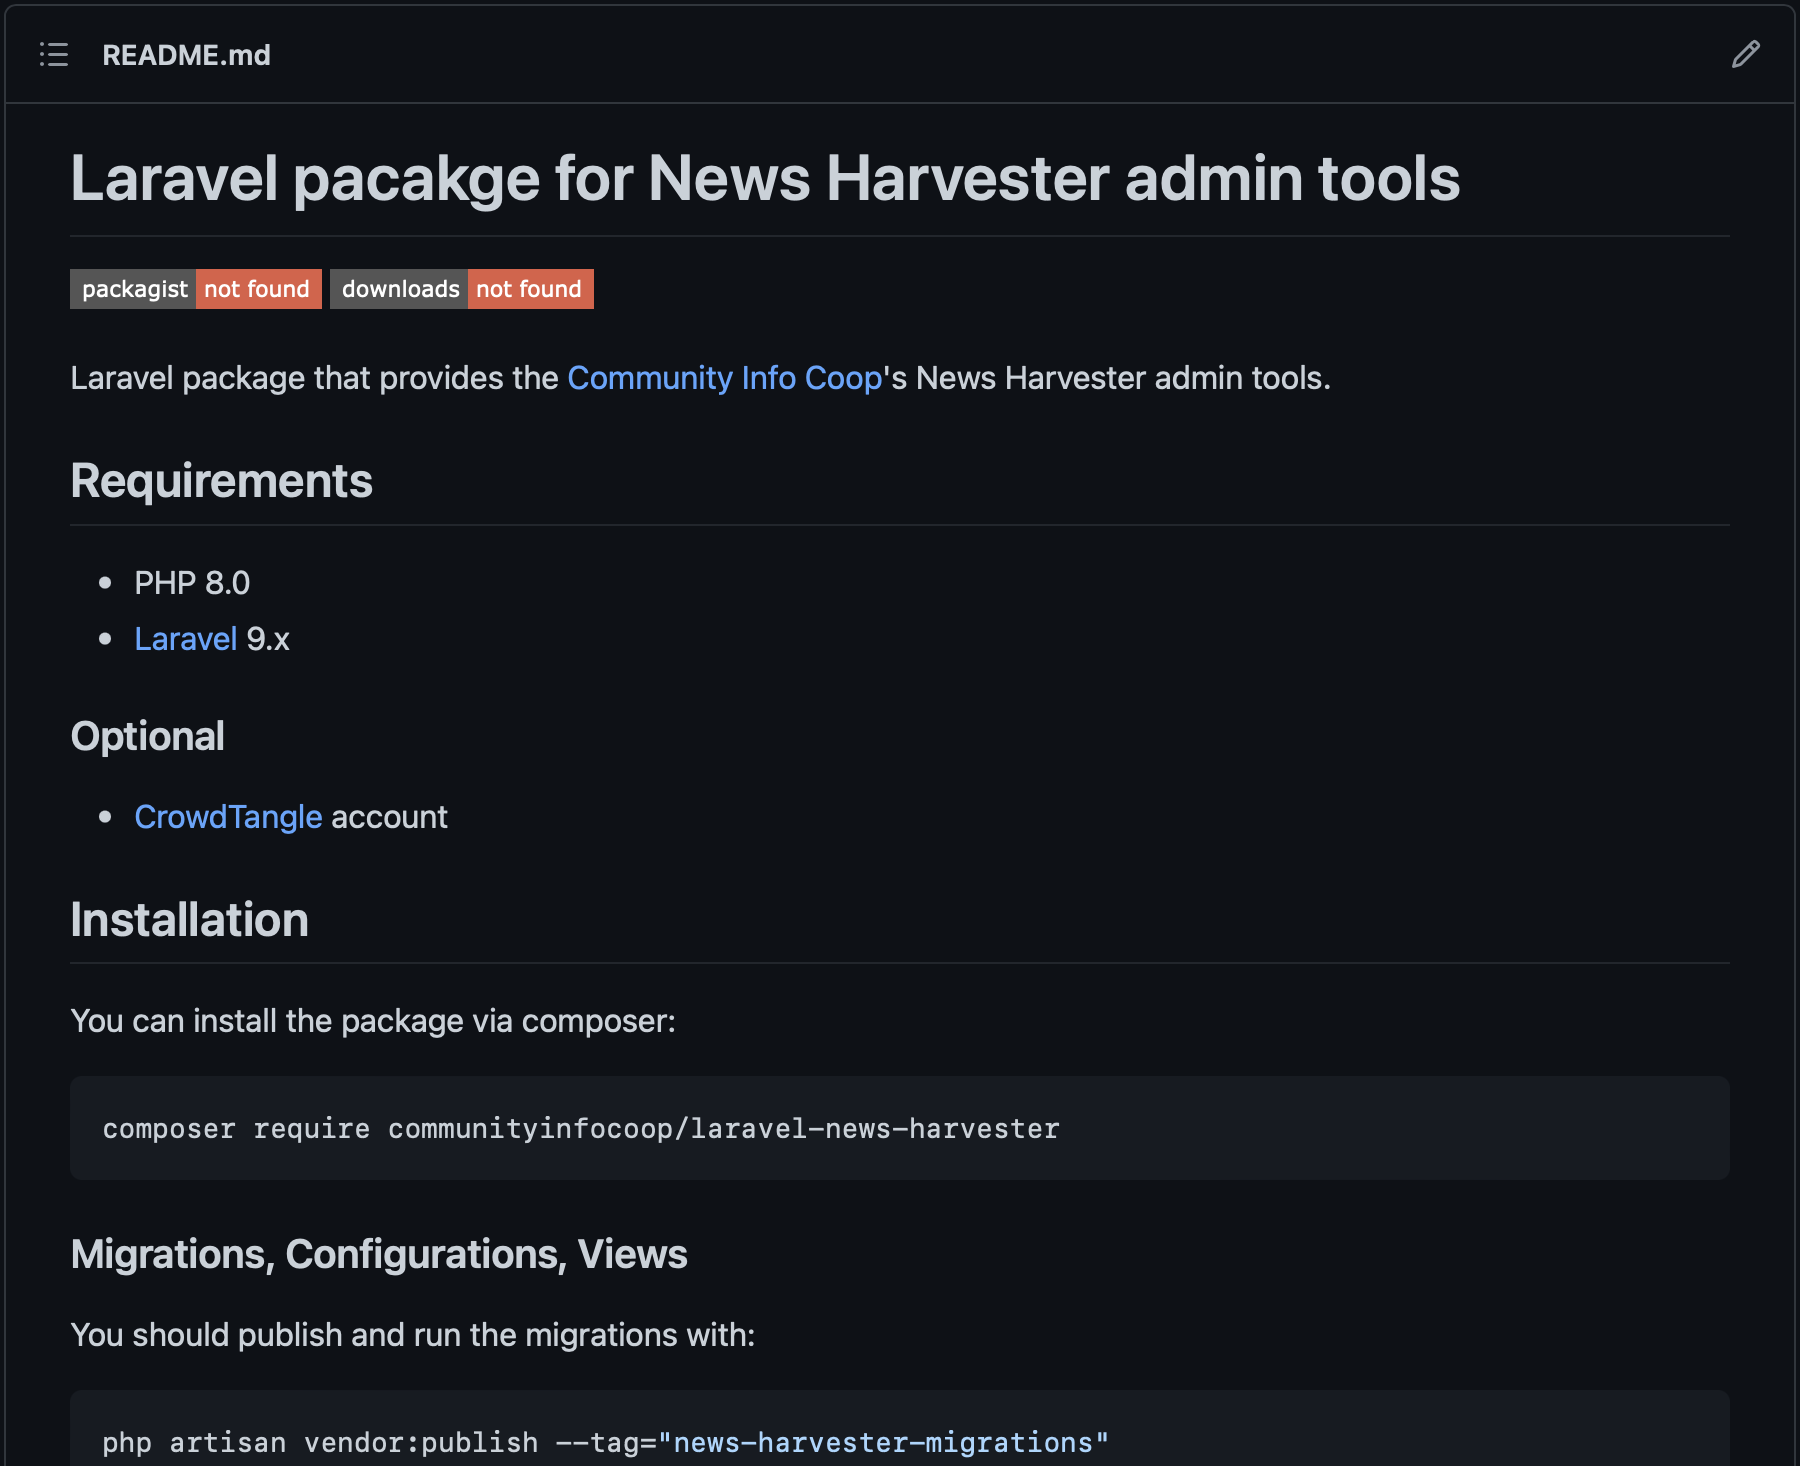
Task: Follow the Community Info Coop link
Action: point(724,378)
